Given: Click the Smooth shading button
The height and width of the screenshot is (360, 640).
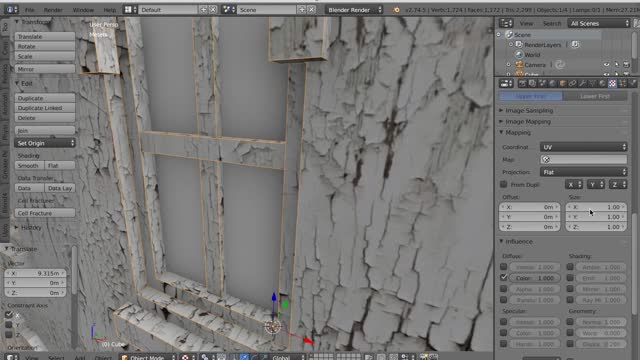Looking at the screenshot, I should (x=29, y=165).
